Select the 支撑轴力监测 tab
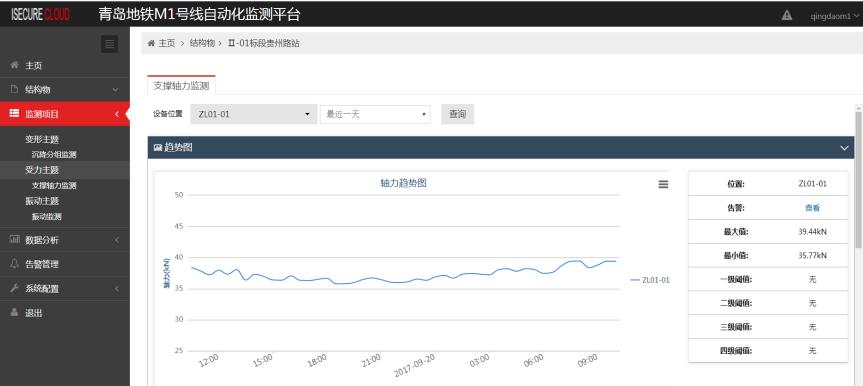 tap(181, 85)
